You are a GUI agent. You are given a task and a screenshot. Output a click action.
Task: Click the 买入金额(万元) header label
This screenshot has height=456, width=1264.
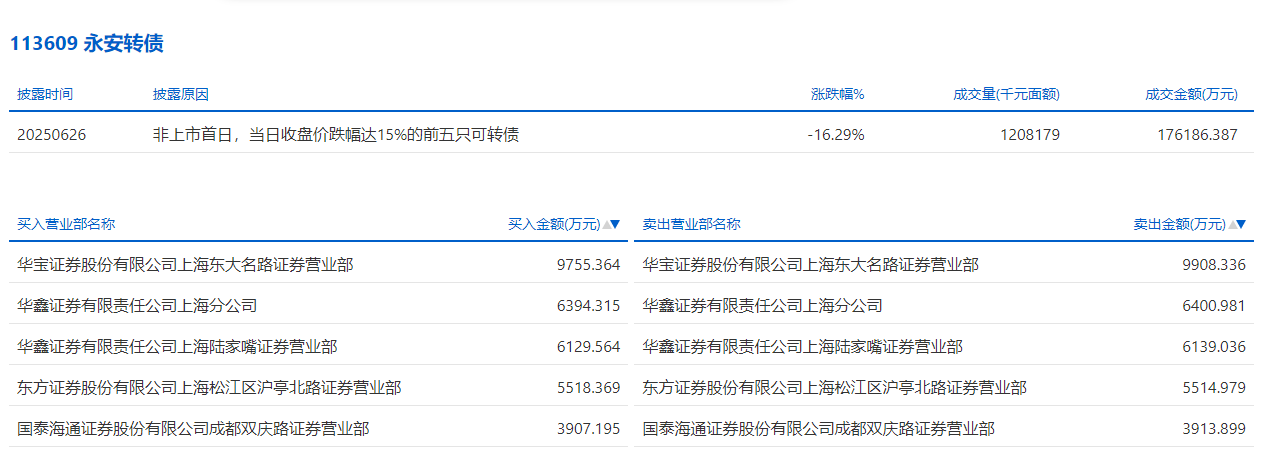click(x=554, y=224)
